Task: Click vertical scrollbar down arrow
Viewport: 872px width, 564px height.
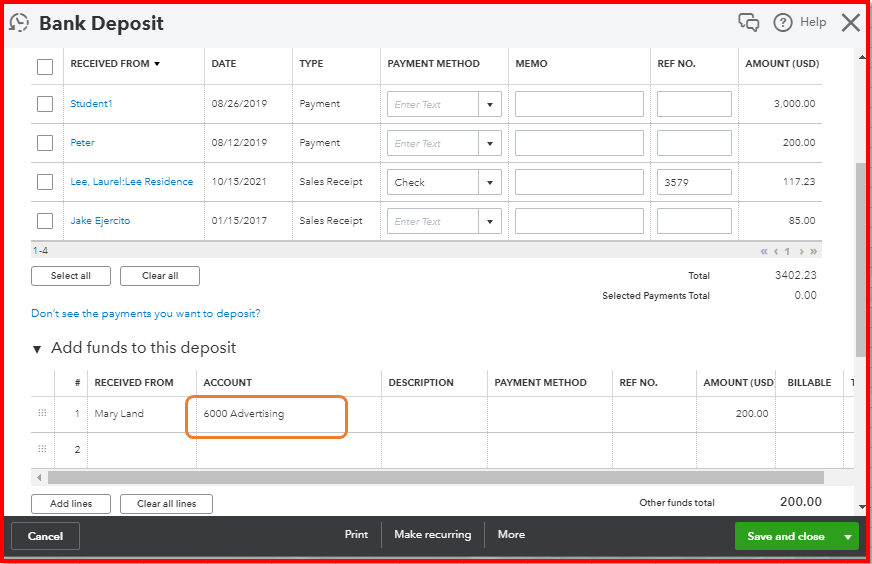Action: pos(862,507)
